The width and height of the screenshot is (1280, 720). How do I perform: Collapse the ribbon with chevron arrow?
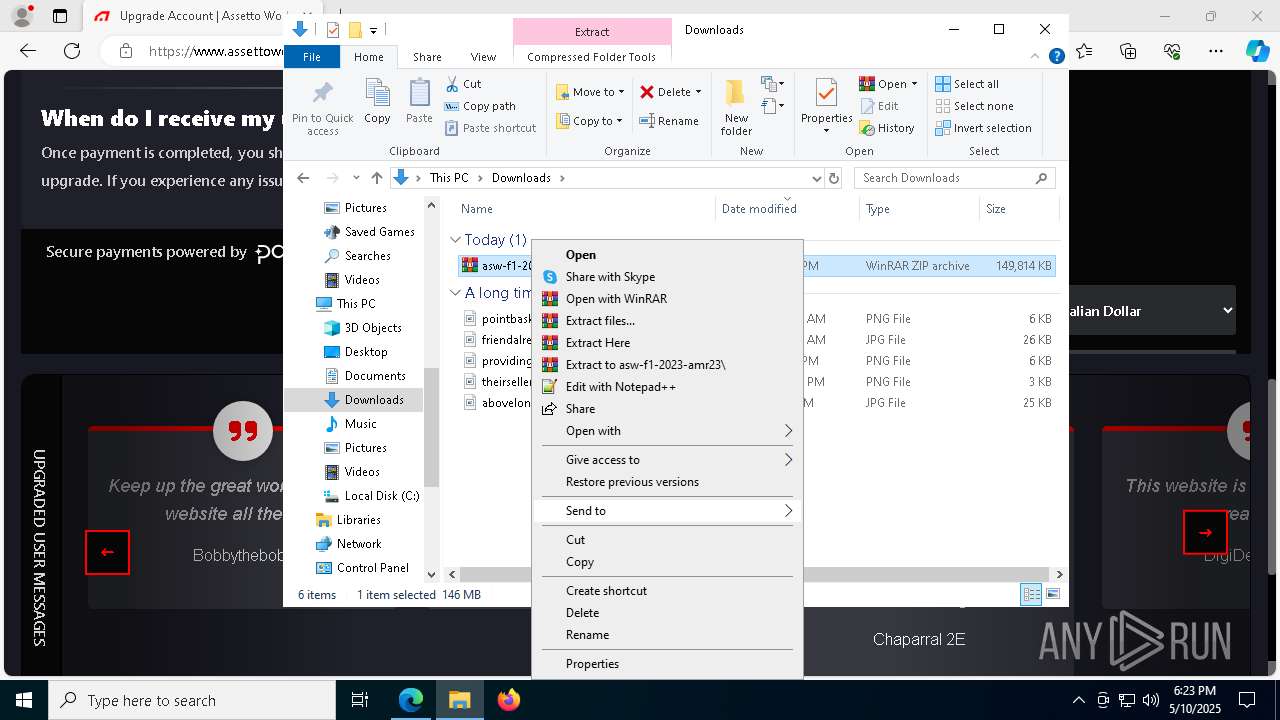tap(1035, 57)
